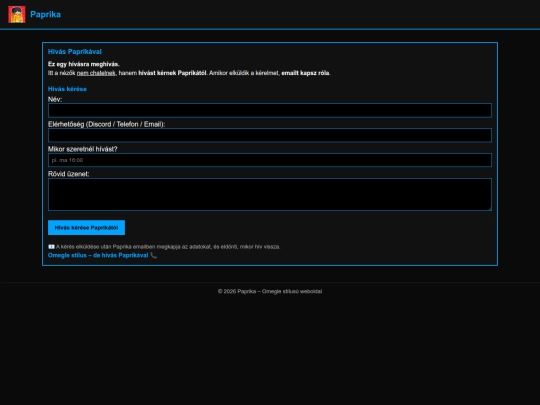Open the Paprika site title link
Viewport: 540px width, 405px height.
45,14
